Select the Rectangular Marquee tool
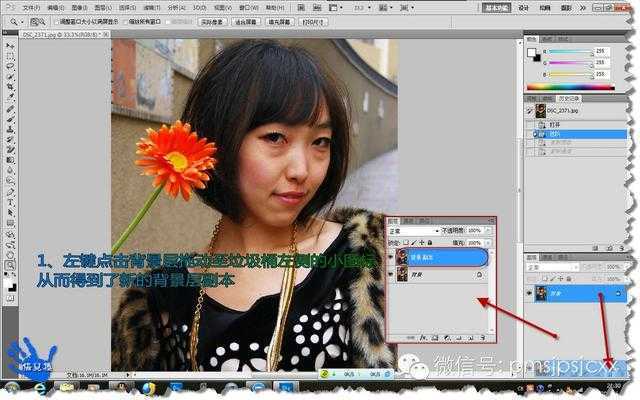 10,56
